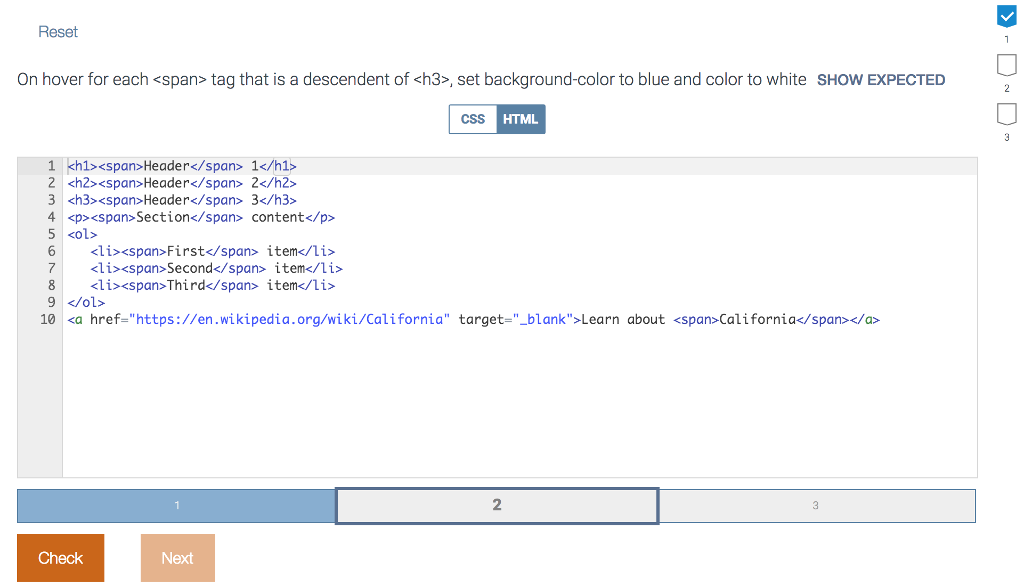Check the checkbox for task 2
1024x586 pixels.
[x=1007, y=64]
